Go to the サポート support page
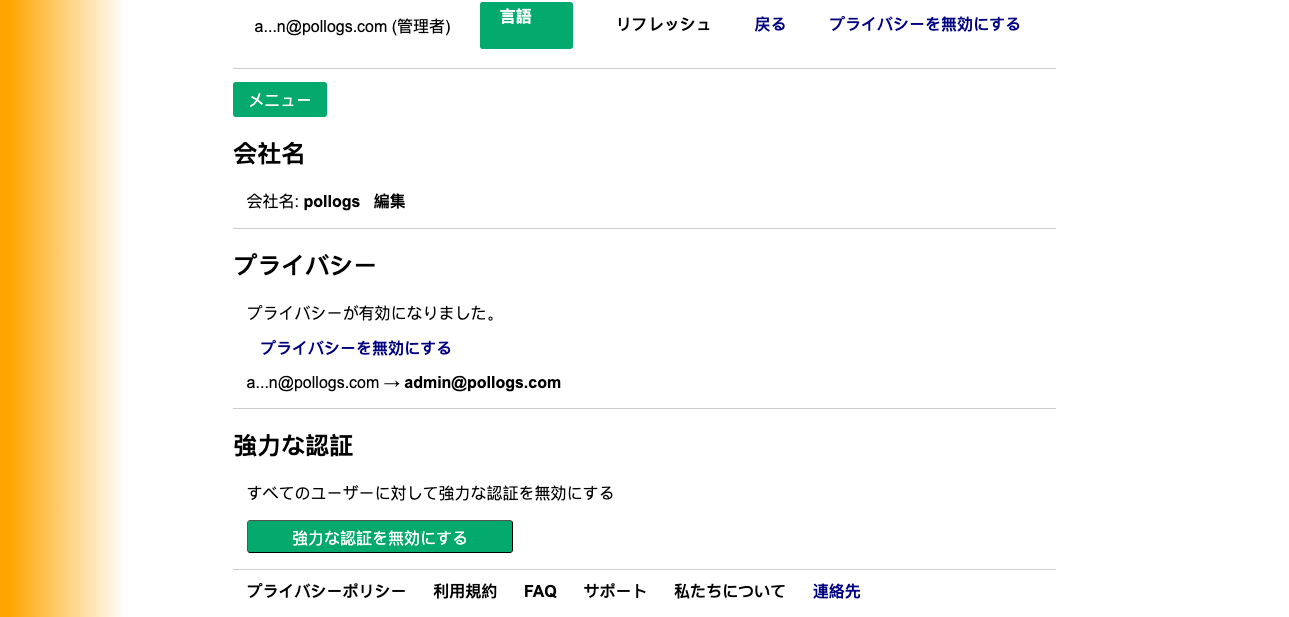The height and width of the screenshot is (617, 1289). [614, 591]
